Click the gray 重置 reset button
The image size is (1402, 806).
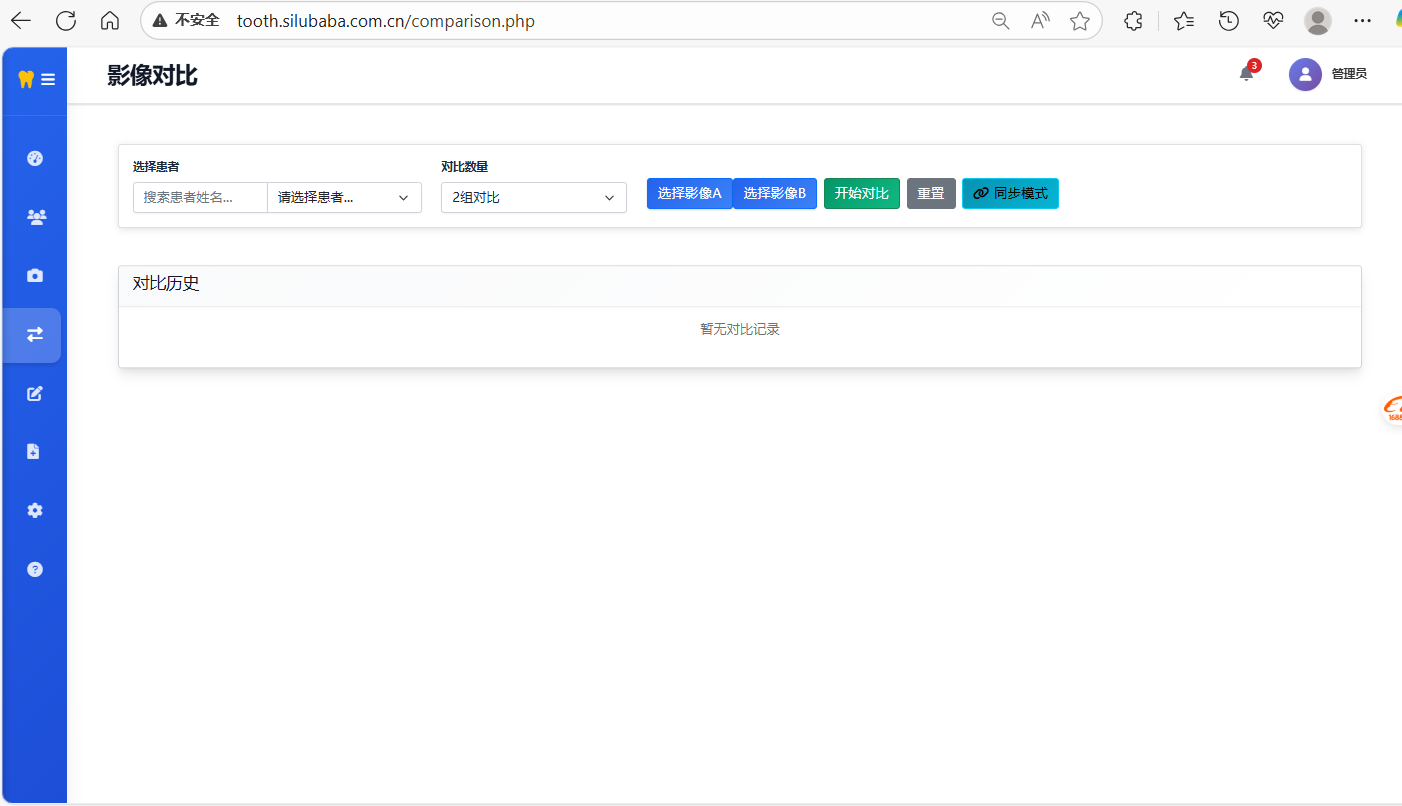[x=931, y=193]
